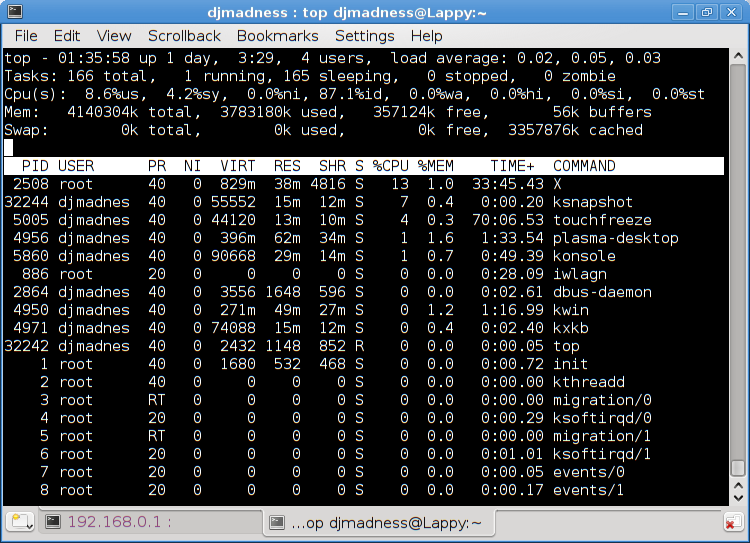The height and width of the screenshot is (543, 750).
Task: Click the kwin process name
Action: (x=571, y=310)
